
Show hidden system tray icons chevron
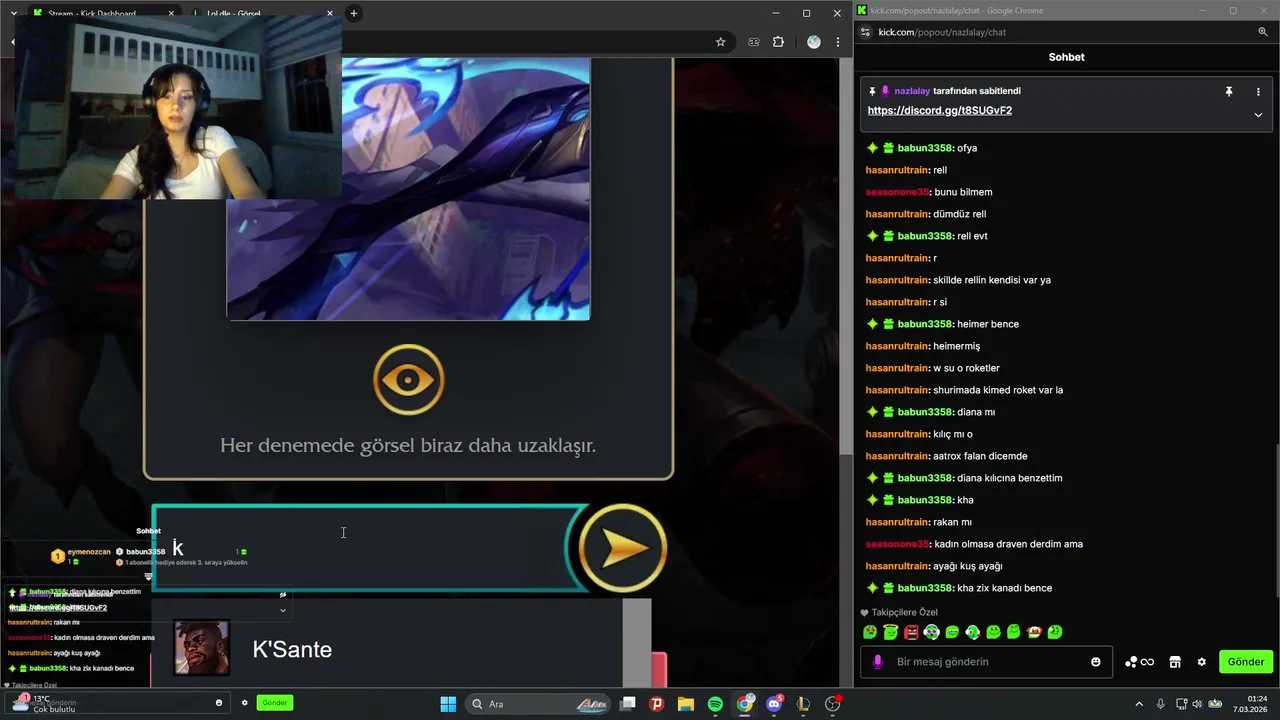click(x=1139, y=704)
